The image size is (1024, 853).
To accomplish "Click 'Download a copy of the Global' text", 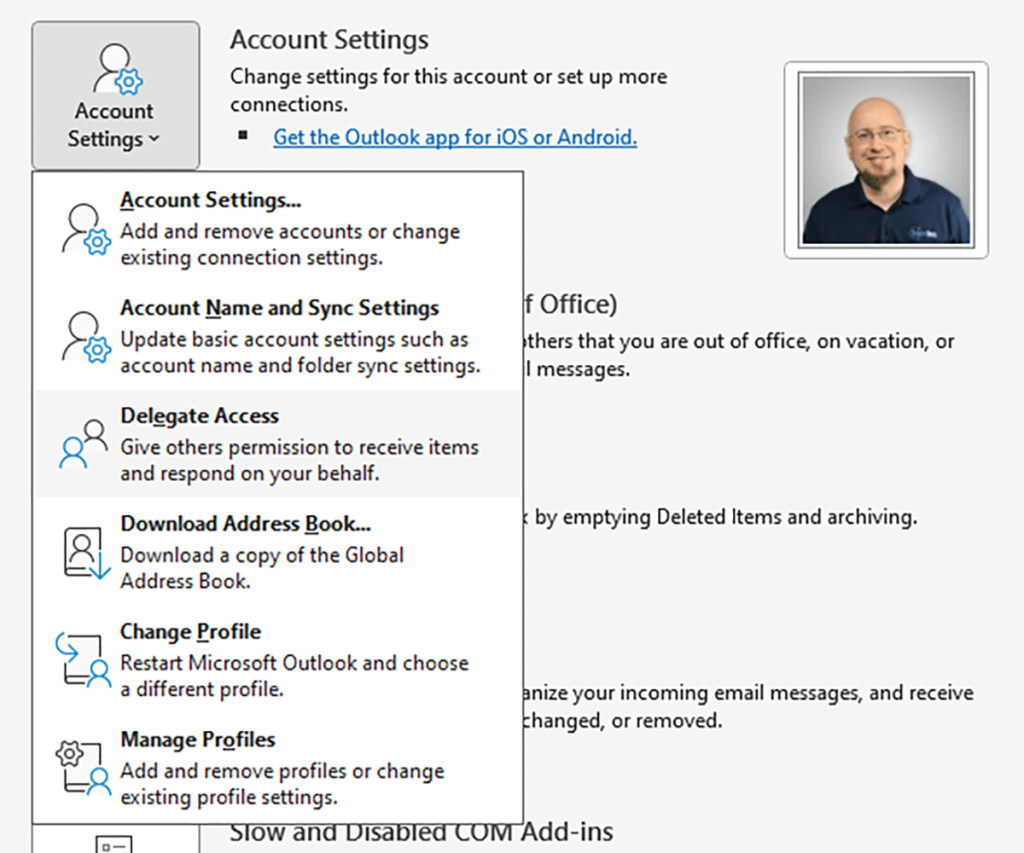I will pyautogui.click(x=262, y=555).
